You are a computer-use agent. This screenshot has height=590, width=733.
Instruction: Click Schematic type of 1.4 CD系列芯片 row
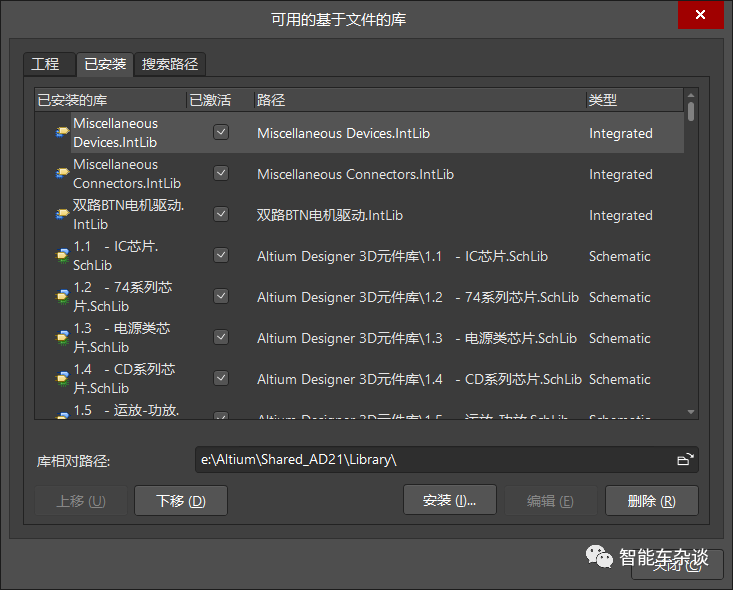coord(619,379)
